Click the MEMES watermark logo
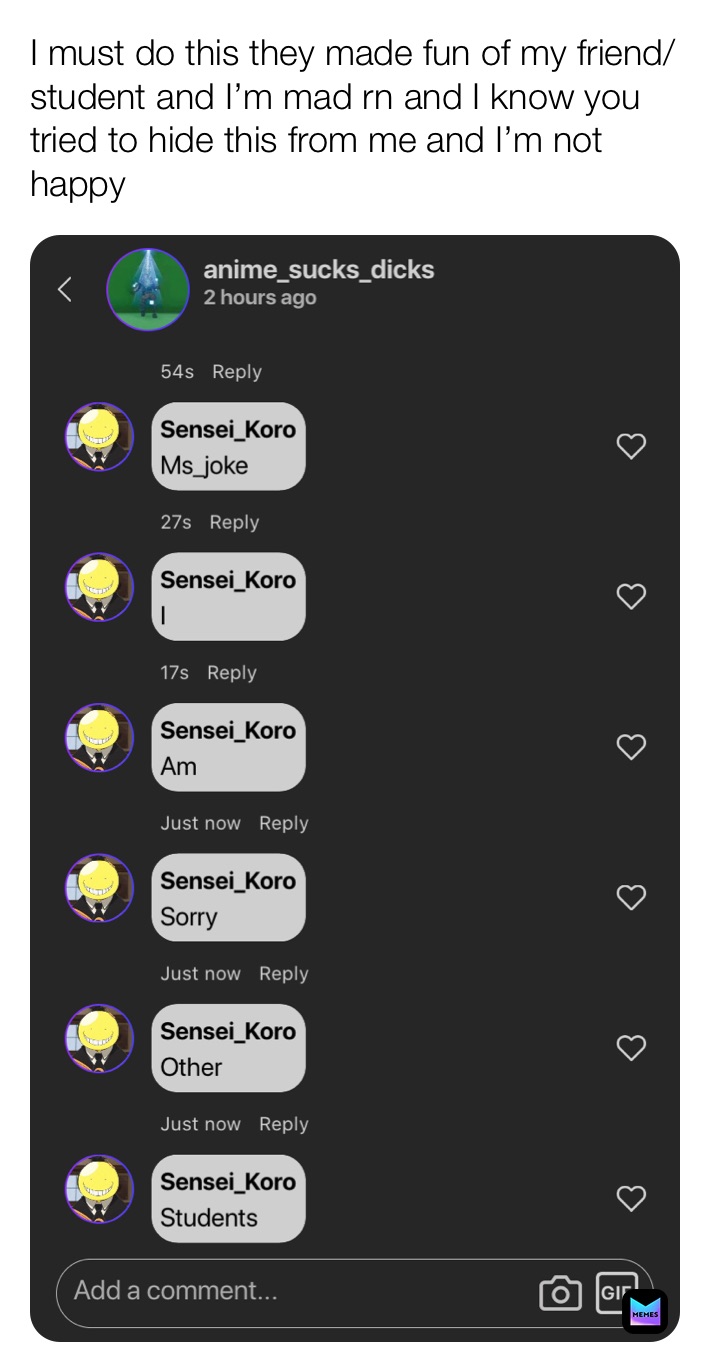 coord(646,1312)
